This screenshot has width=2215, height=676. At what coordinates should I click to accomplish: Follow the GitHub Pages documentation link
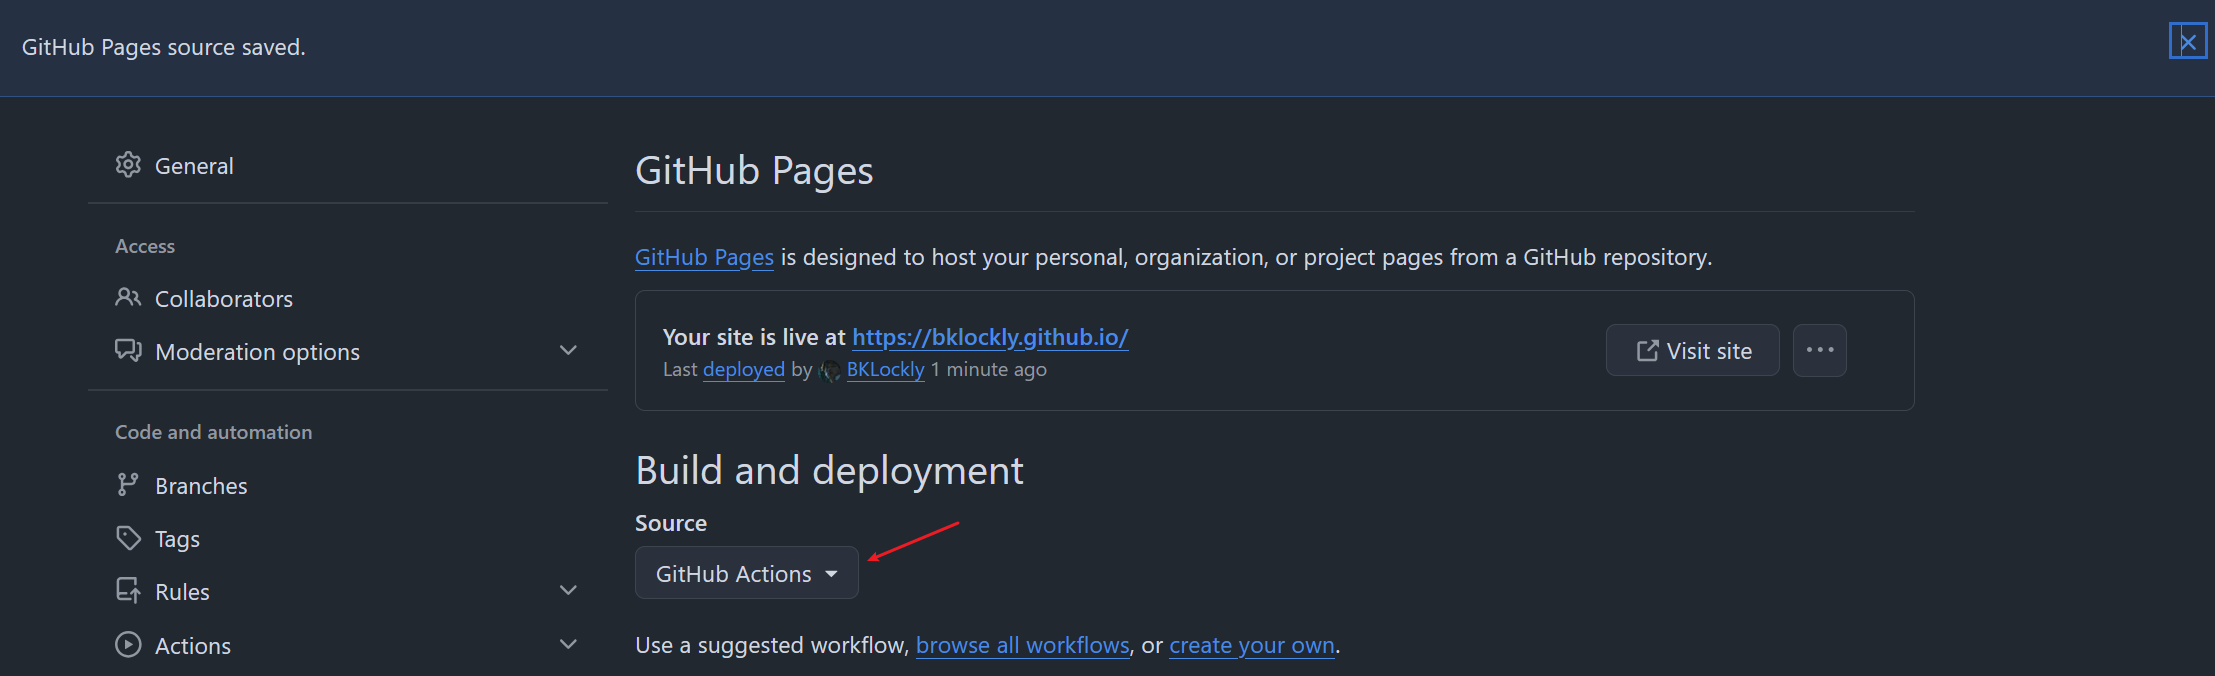[x=704, y=258]
